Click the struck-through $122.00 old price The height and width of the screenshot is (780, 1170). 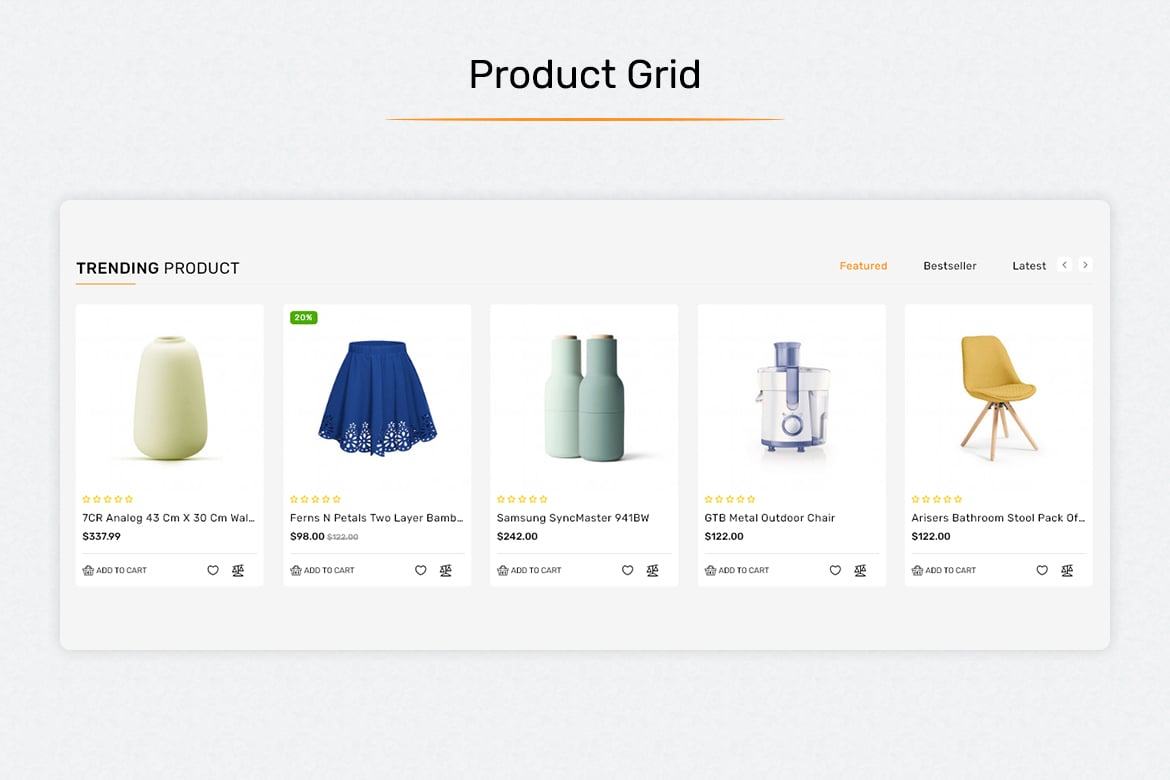click(342, 537)
